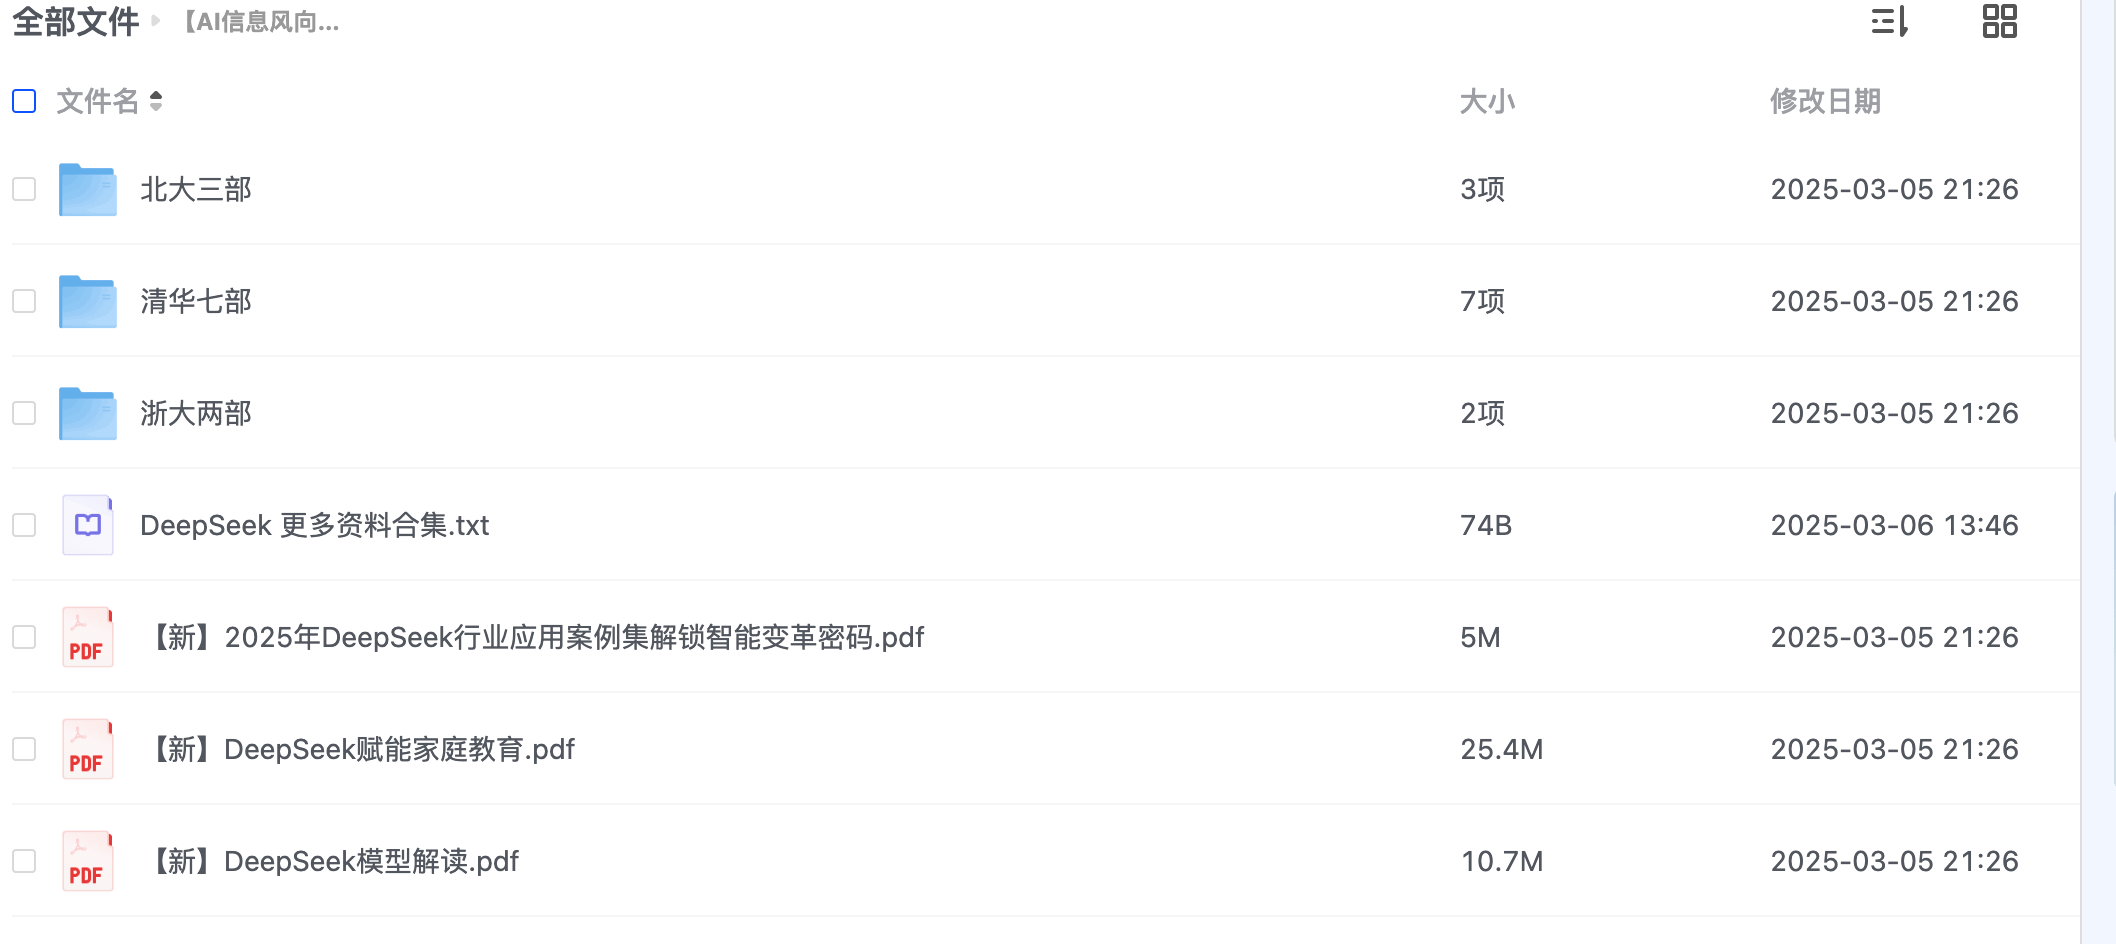Select checkbox for DeepSeek 更多资料合集.txt

(24, 525)
